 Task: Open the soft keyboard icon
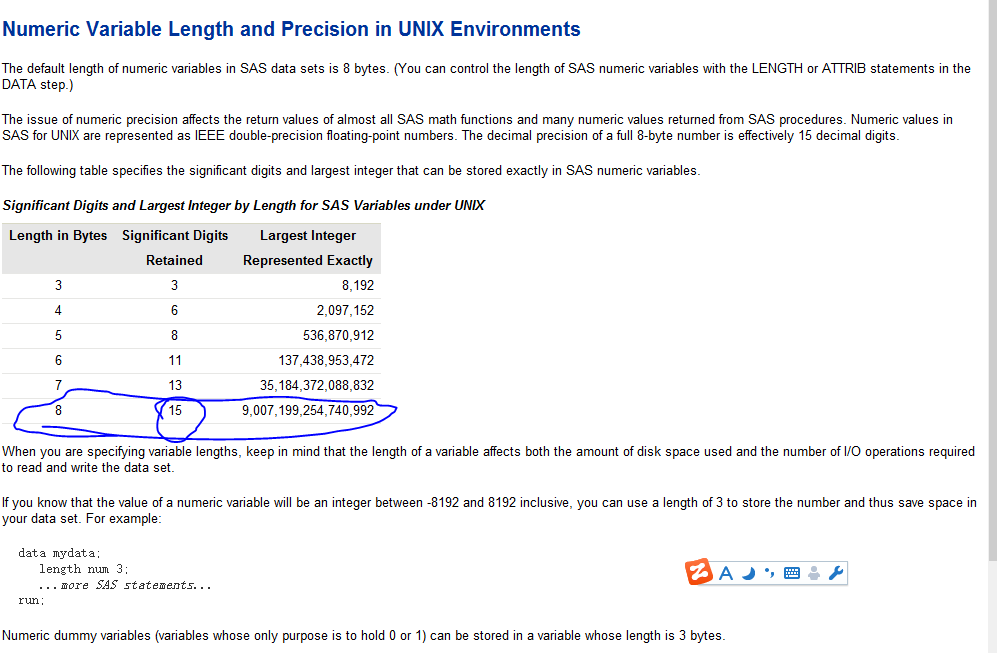tap(792, 573)
